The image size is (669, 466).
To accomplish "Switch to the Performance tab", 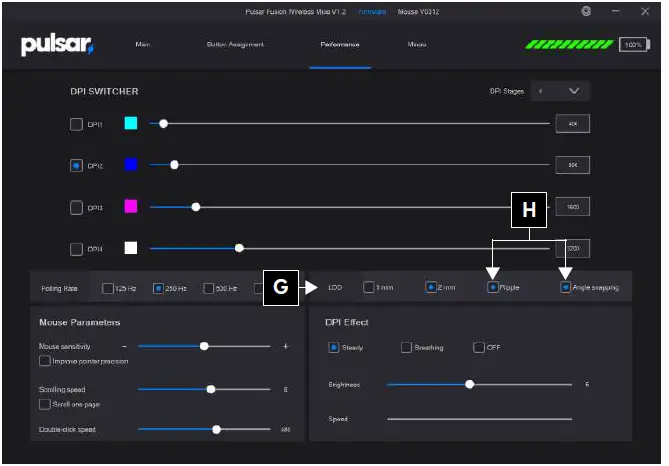I will 340,44.
